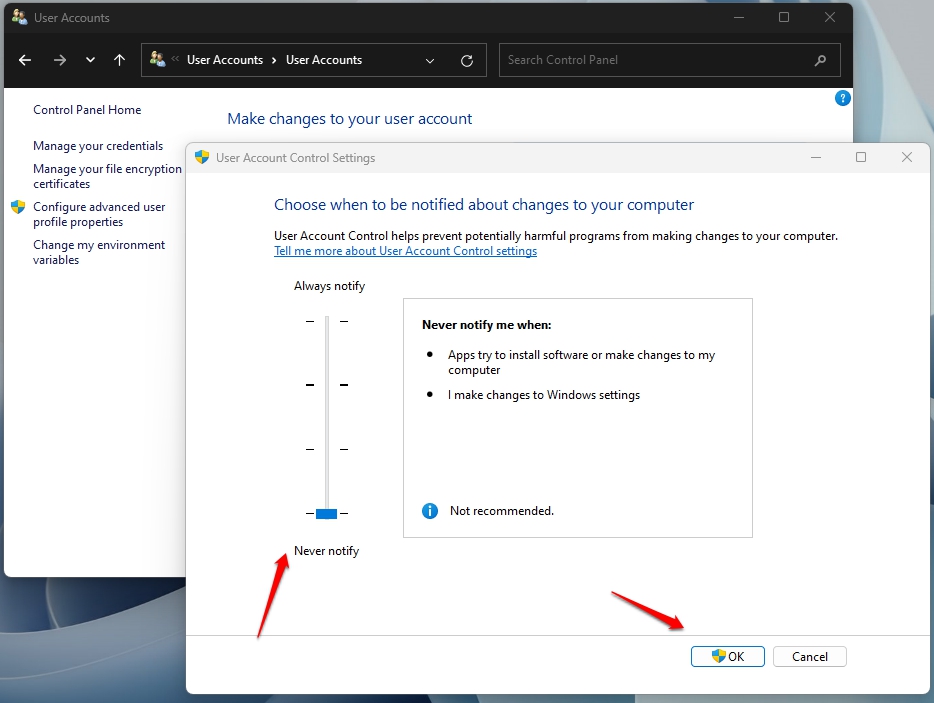Maximize the User Accounts window

coord(784,18)
